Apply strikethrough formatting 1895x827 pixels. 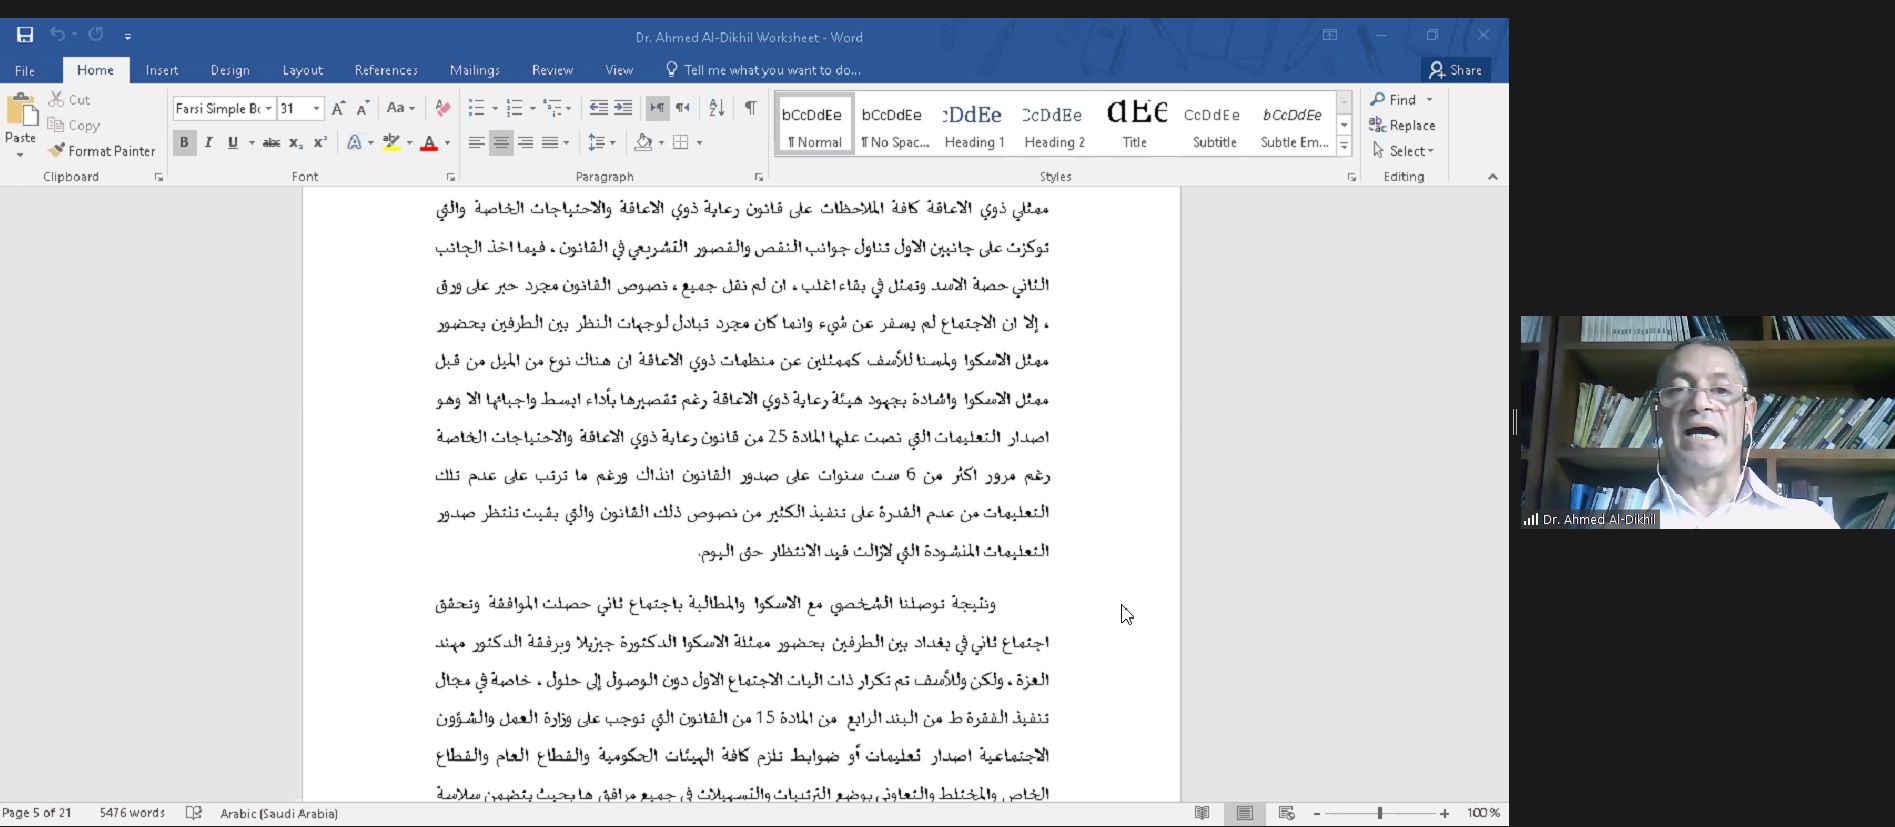271,143
